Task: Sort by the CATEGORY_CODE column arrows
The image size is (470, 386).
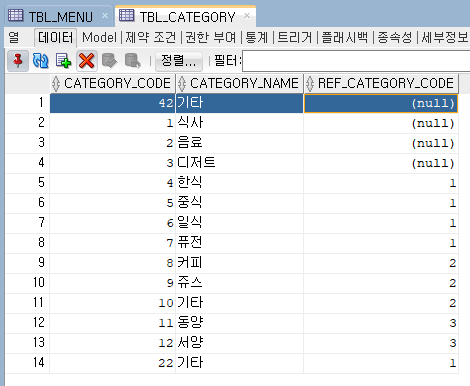Action: [56, 83]
